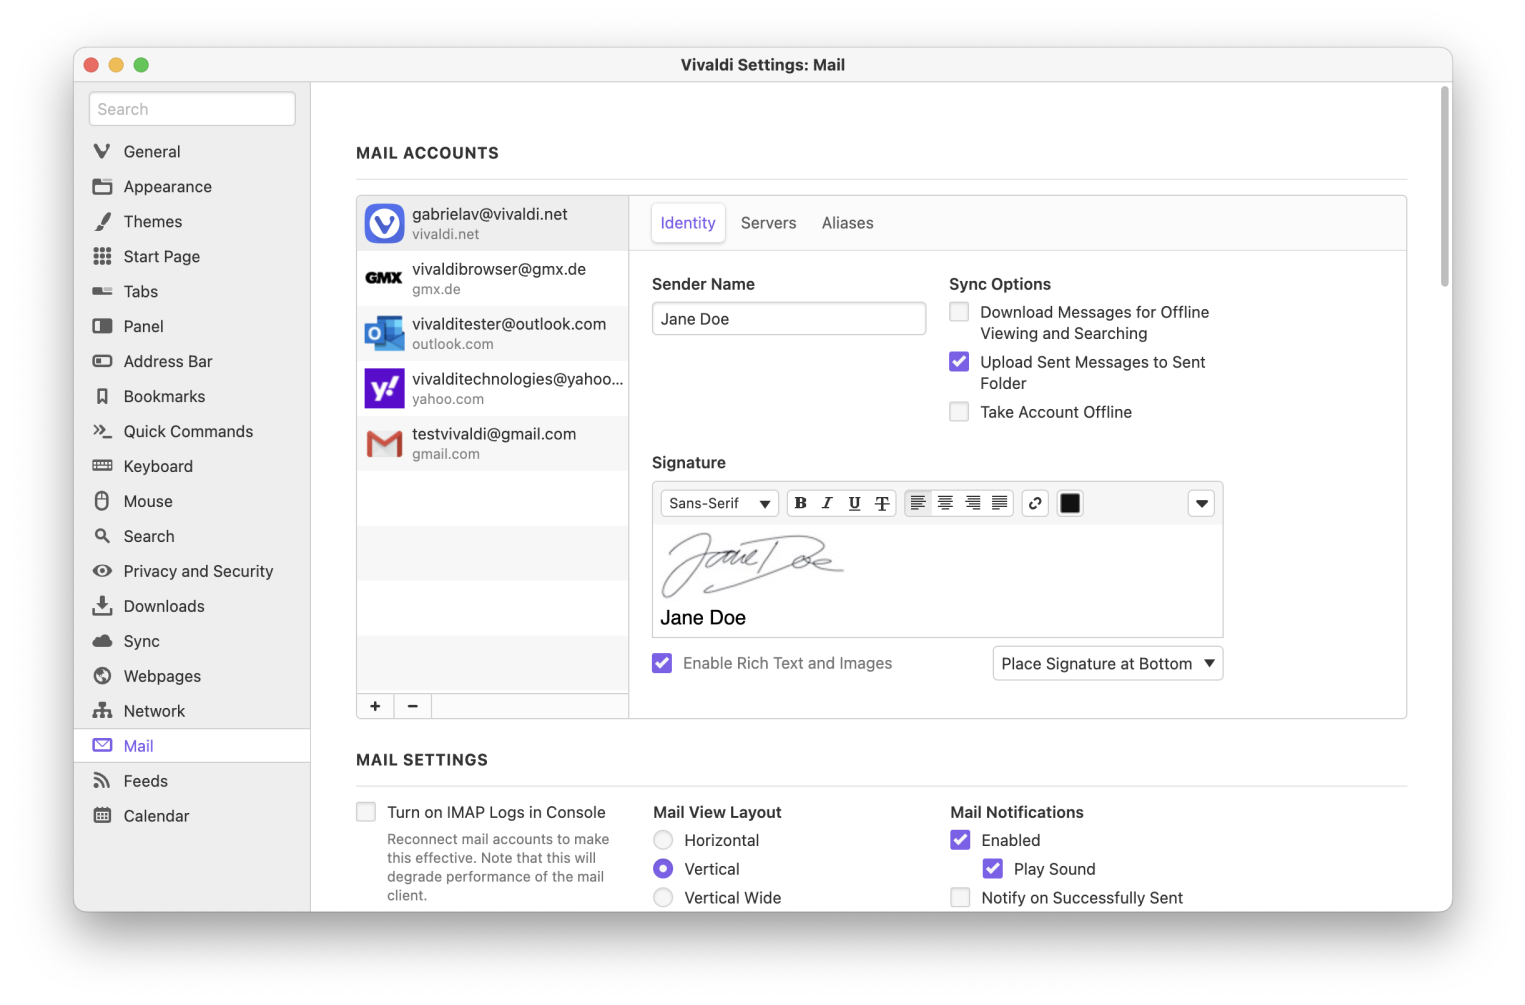Select Horizontal mail view layout

[663, 840]
